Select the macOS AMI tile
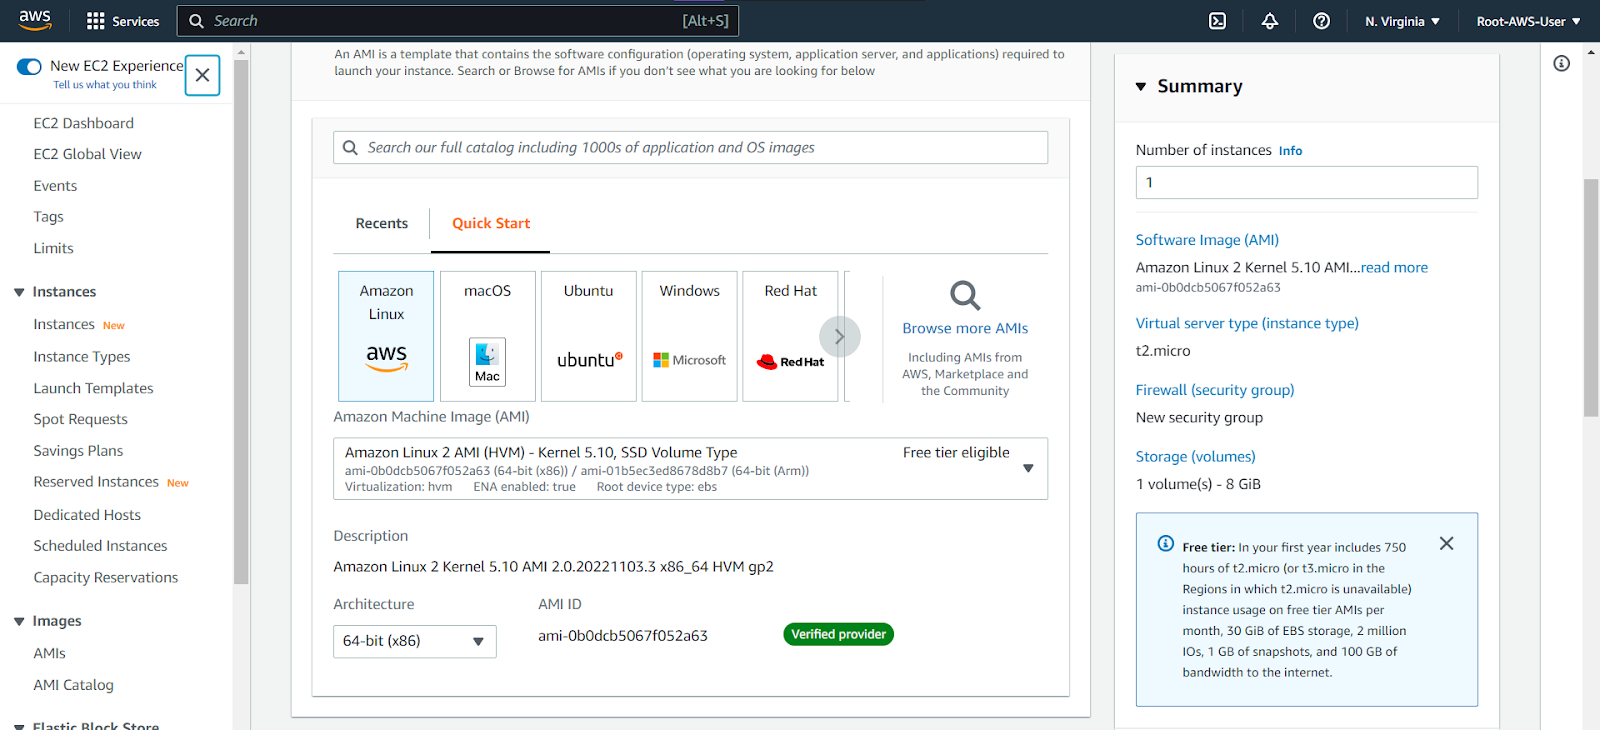The height and width of the screenshot is (730, 1600). click(487, 336)
